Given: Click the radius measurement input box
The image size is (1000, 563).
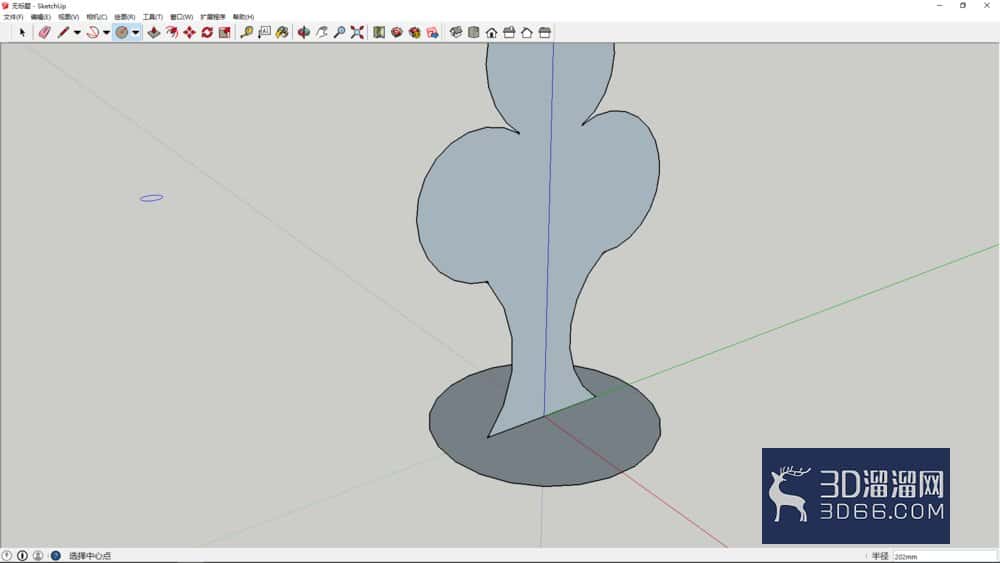Looking at the screenshot, I should coord(944,556).
